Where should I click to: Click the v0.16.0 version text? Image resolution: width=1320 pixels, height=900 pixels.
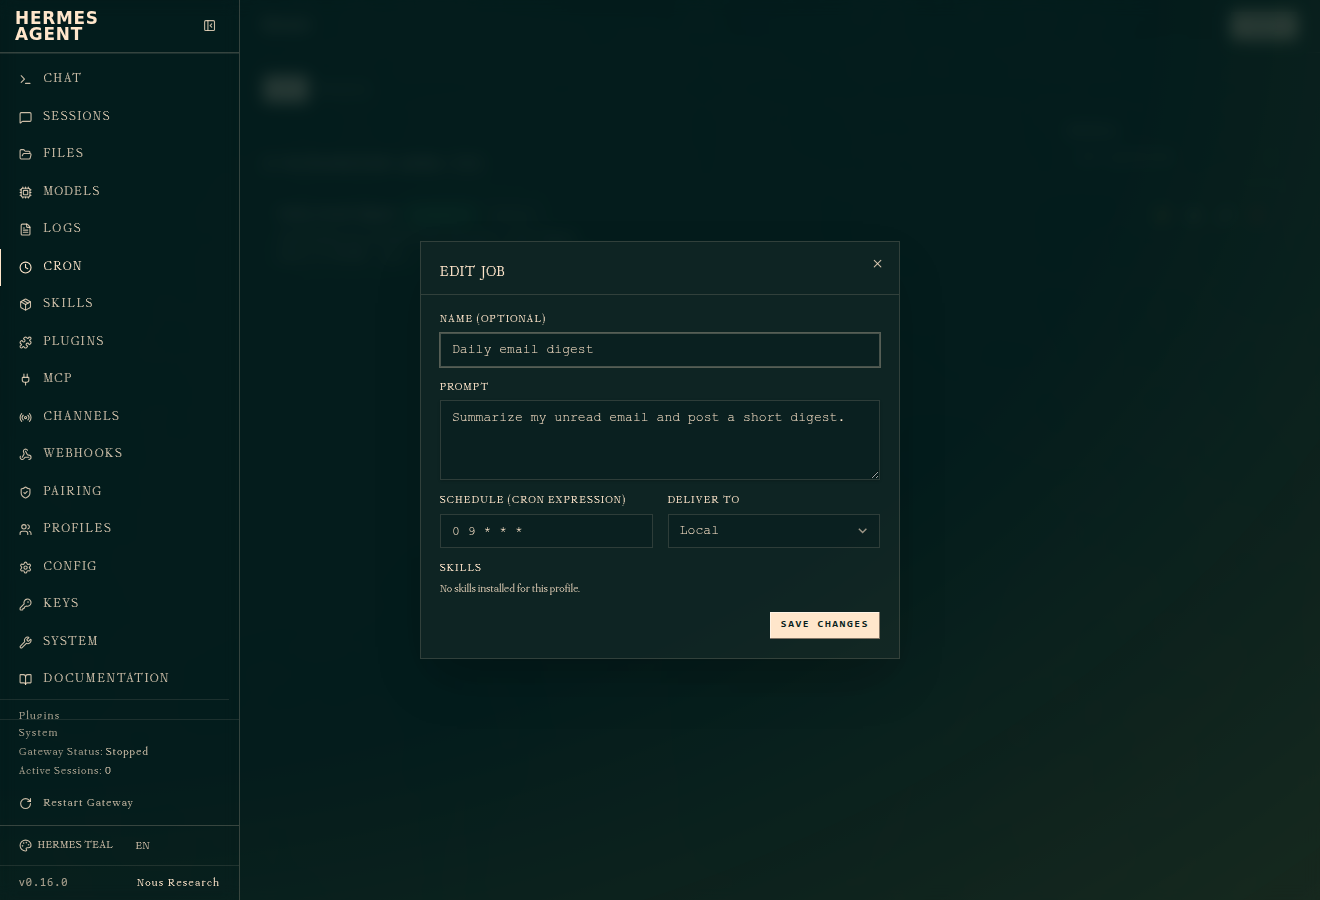[x=43, y=883]
